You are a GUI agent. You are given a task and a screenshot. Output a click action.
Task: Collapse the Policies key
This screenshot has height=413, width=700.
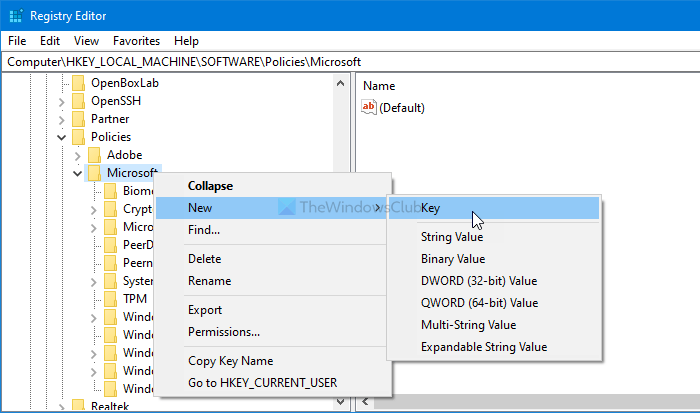coord(62,138)
